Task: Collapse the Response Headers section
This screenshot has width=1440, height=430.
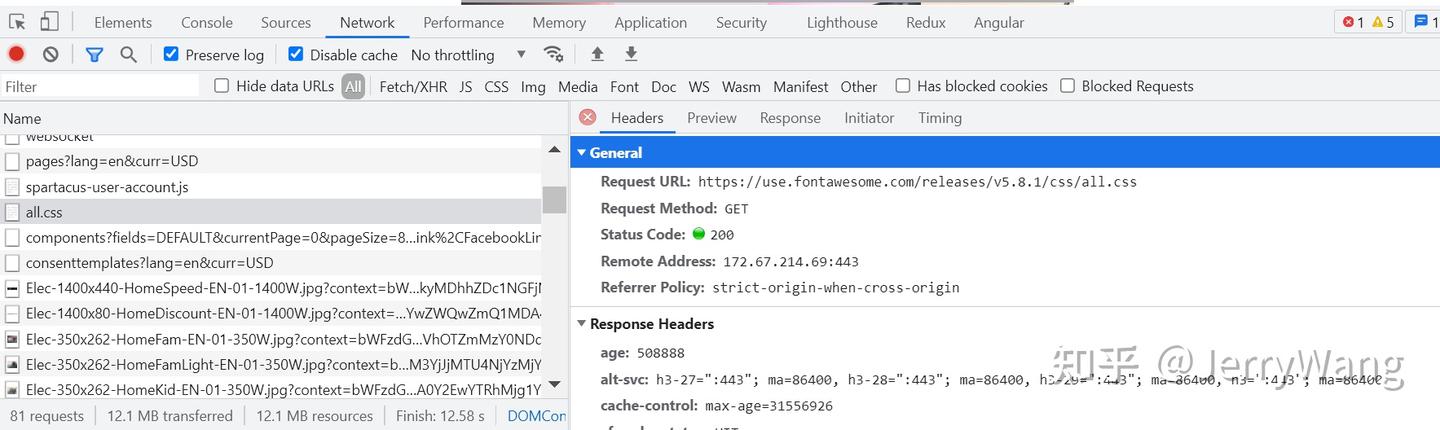Action: point(582,324)
